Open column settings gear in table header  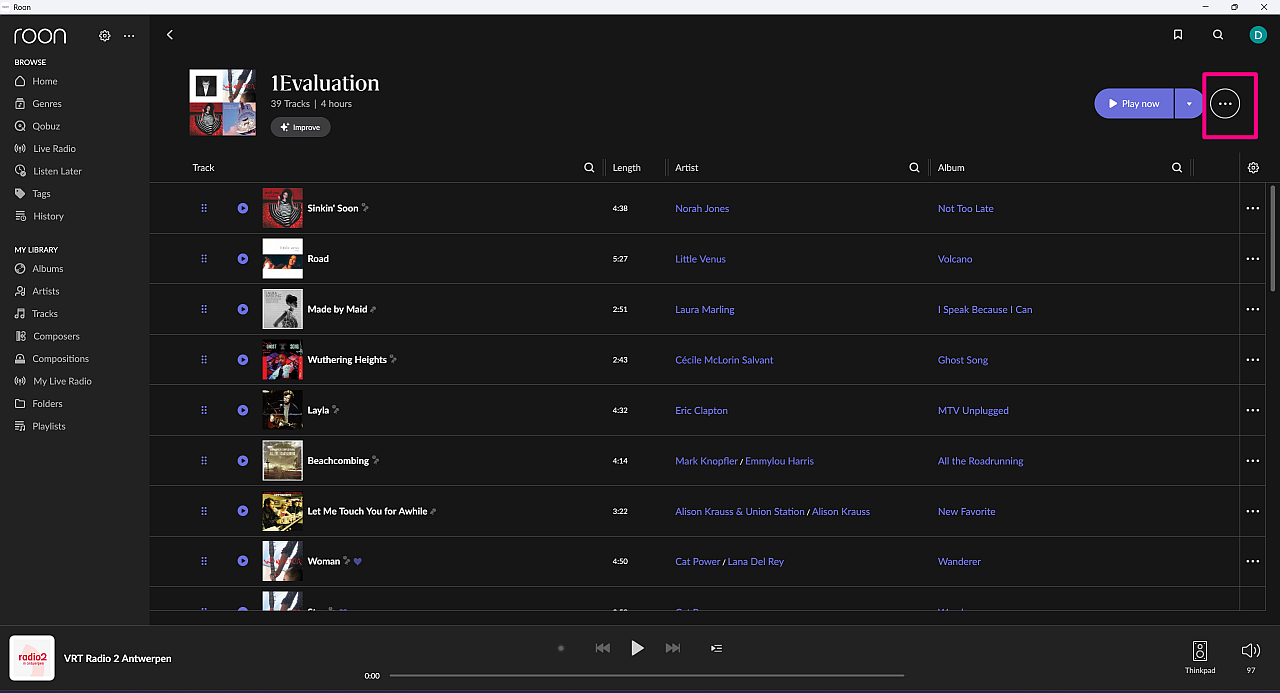(1253, 168)
